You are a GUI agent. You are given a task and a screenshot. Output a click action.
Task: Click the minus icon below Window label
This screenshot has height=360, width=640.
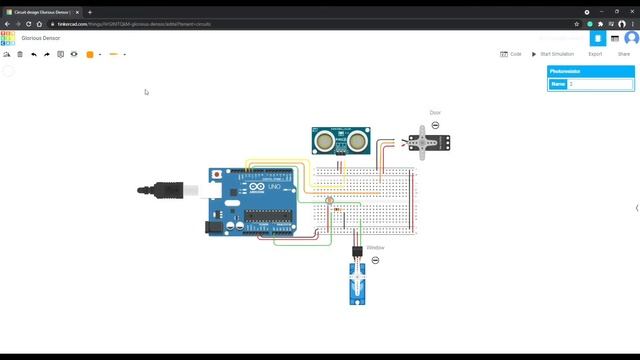(x=375, y=260)
